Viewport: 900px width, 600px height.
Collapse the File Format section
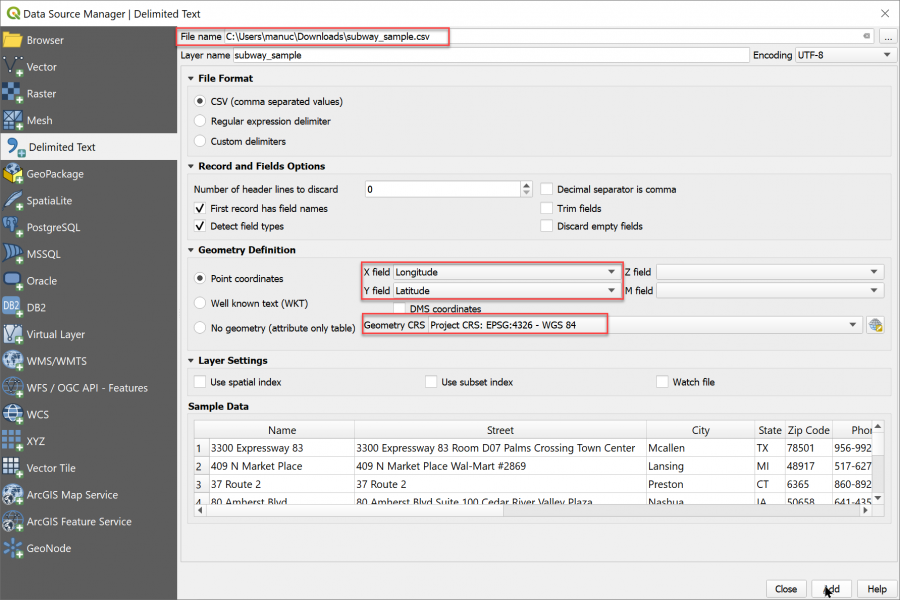point(190,78)
